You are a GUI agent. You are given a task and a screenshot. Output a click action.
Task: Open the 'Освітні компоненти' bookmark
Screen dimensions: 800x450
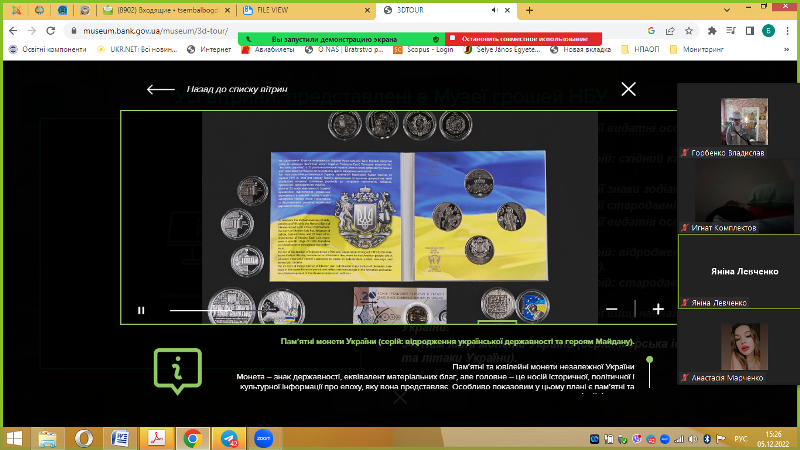pos(47,49)
